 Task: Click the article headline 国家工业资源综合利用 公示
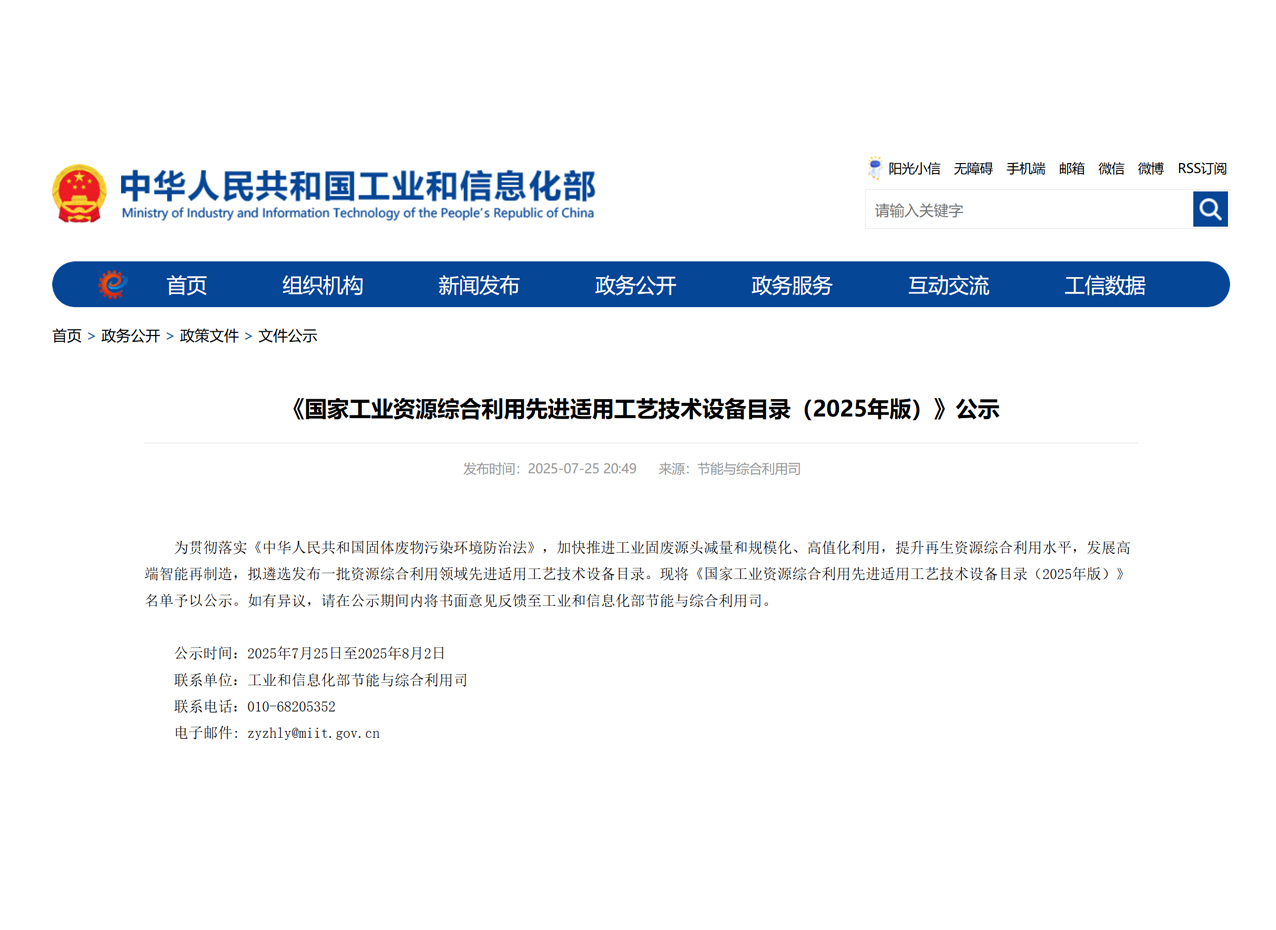coord(641,409)
